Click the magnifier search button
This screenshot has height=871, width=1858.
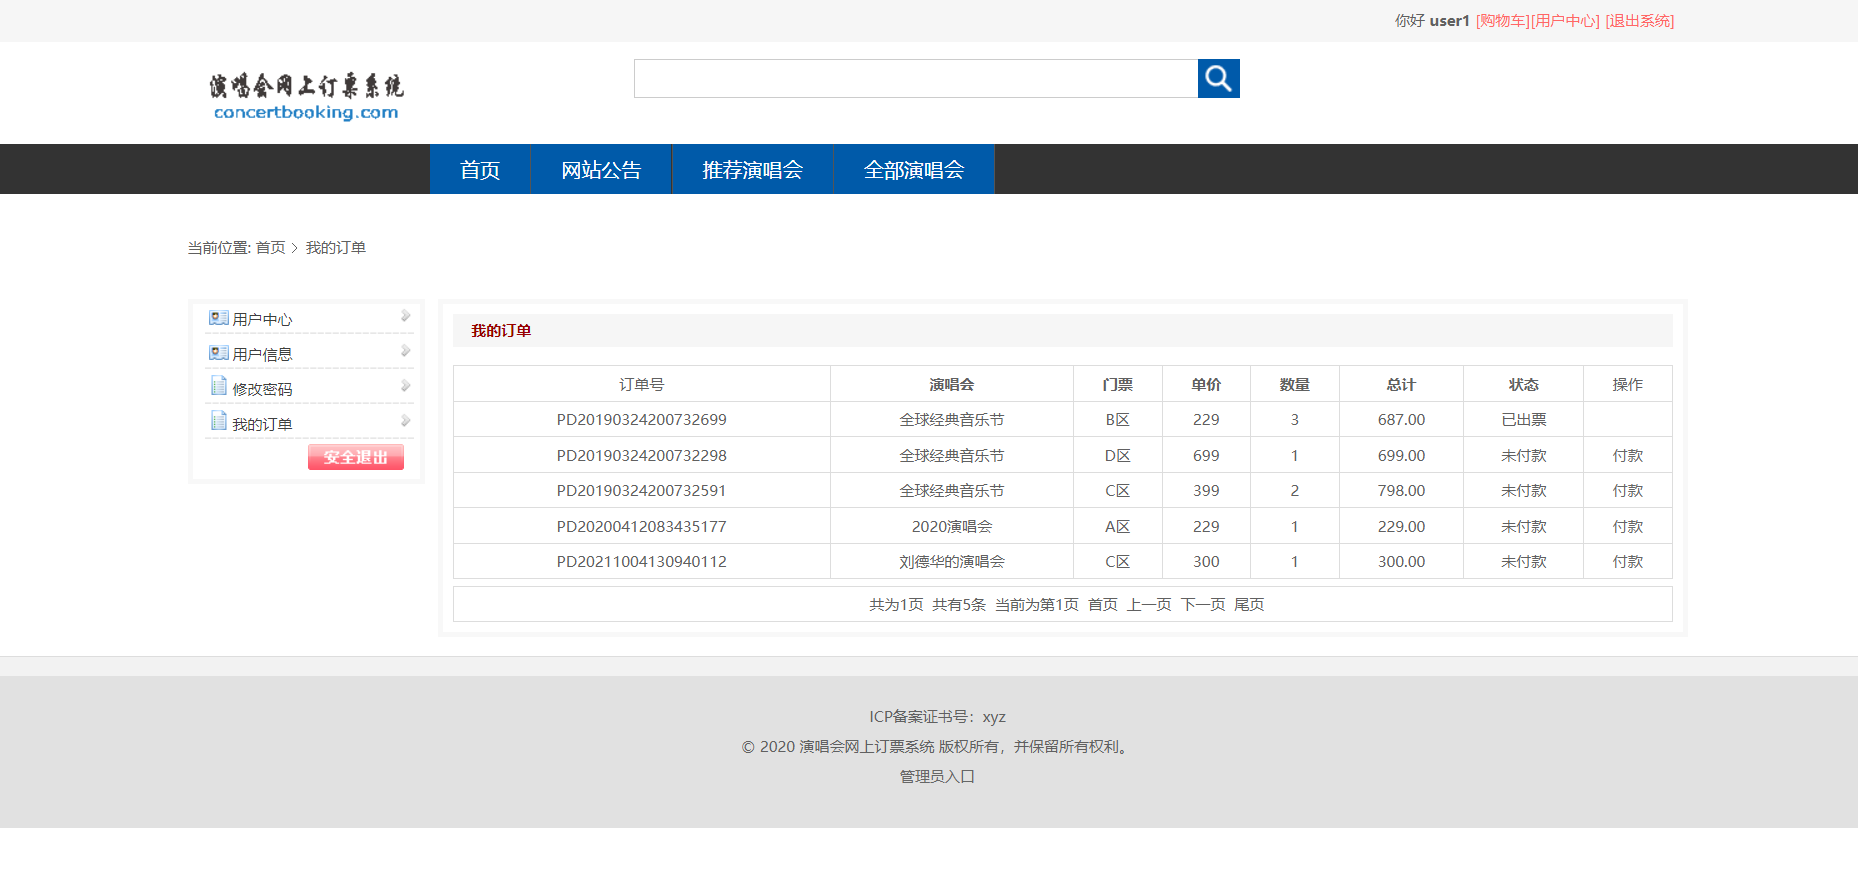(1218, 78)
